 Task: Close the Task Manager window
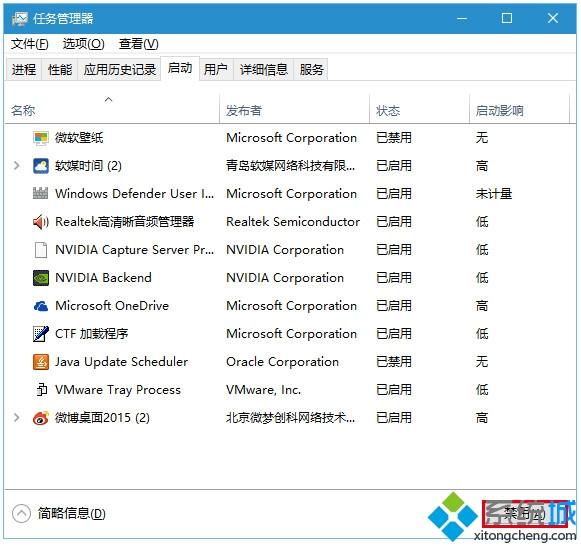pyautogui.click(x=552, y=18)
